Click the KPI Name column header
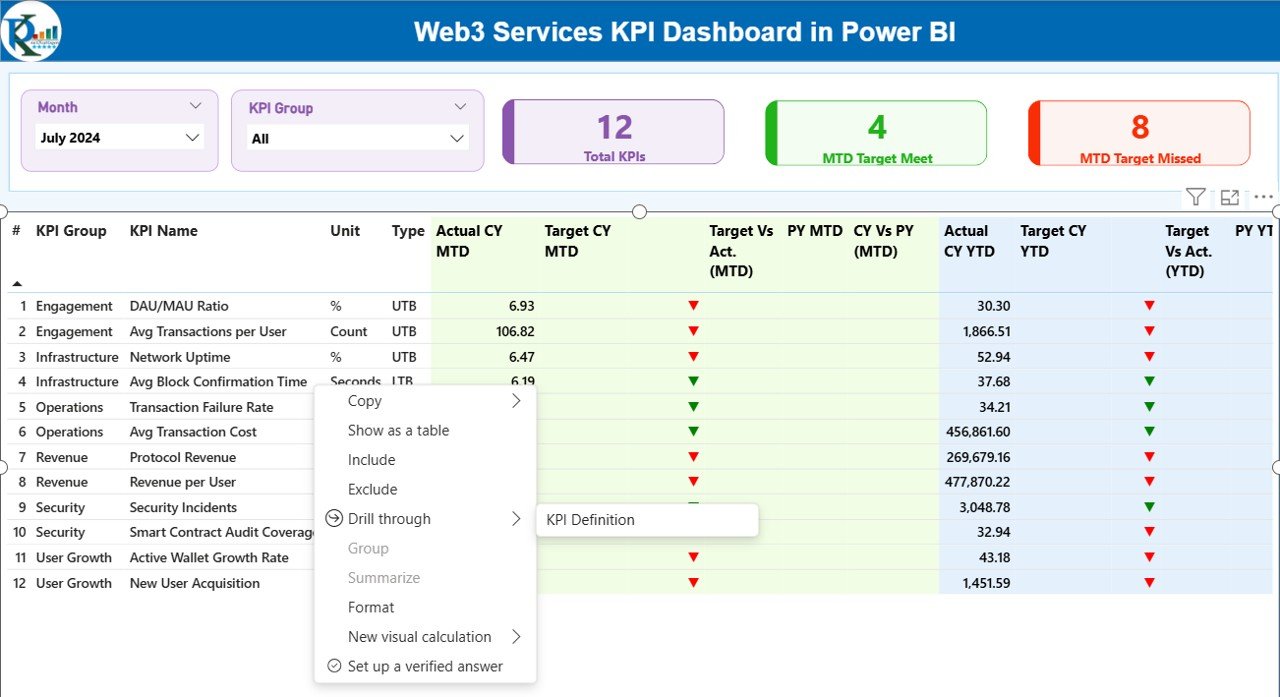This screenshot has height=697, width=1280. click(x=163, y=231)
